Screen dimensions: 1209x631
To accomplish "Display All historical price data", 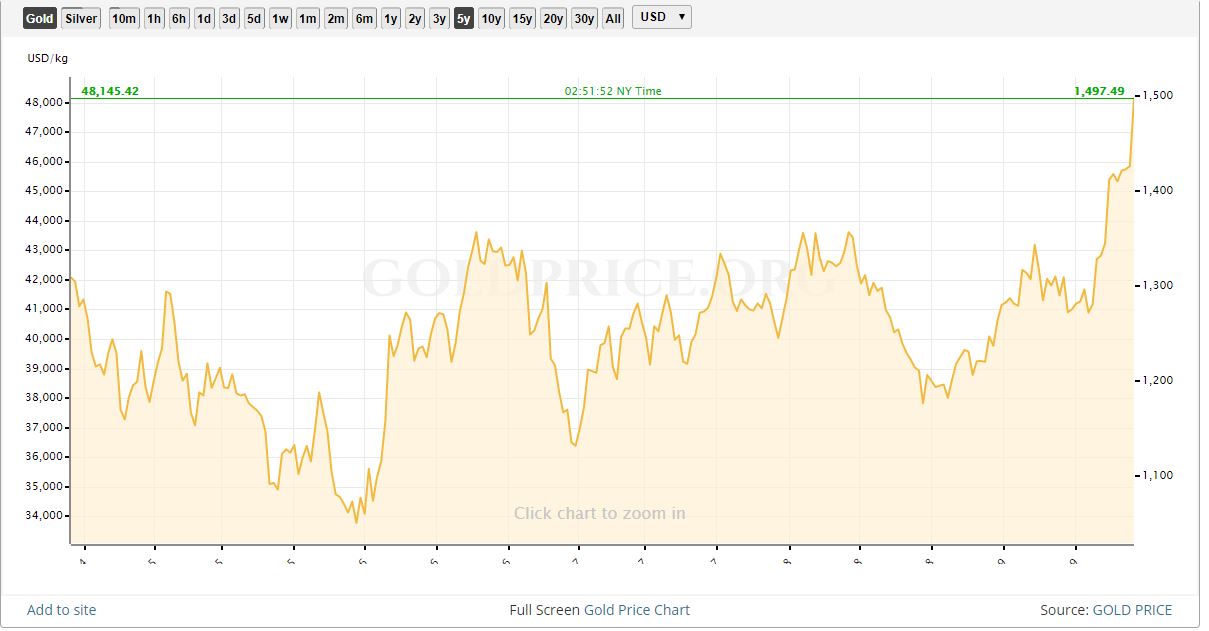I will [613, 18].
